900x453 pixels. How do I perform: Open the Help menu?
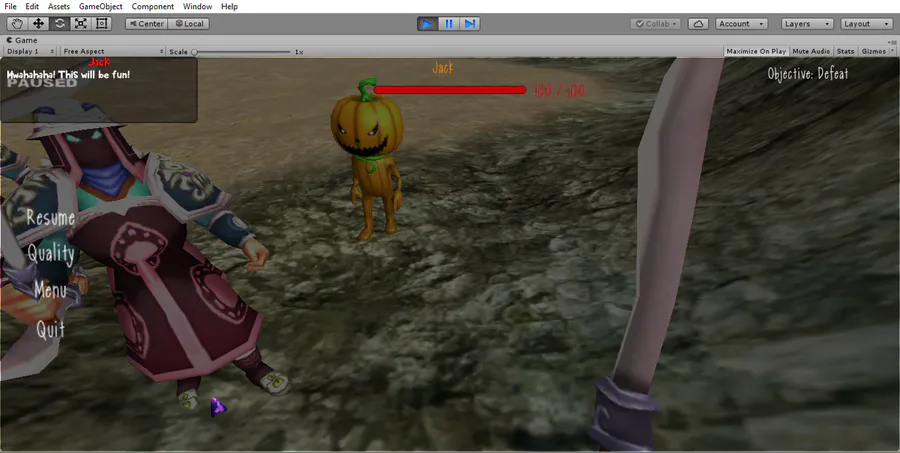click(x=229, y=6)
